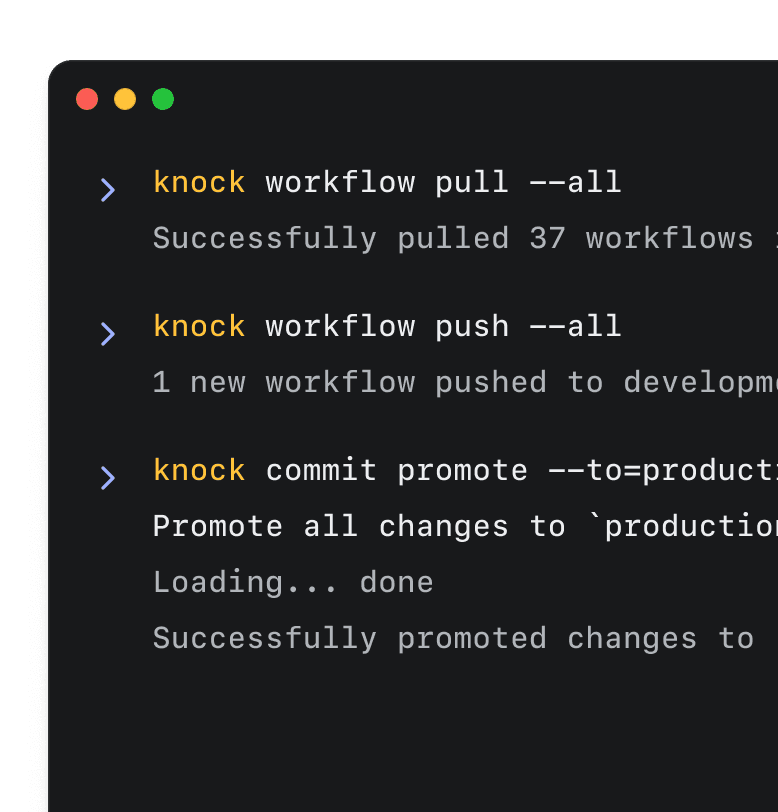The height and width of the screenshot is (812, 778).
Task: Select the chevron prompt beside the workflow pull command
Action: coord(108,189)
